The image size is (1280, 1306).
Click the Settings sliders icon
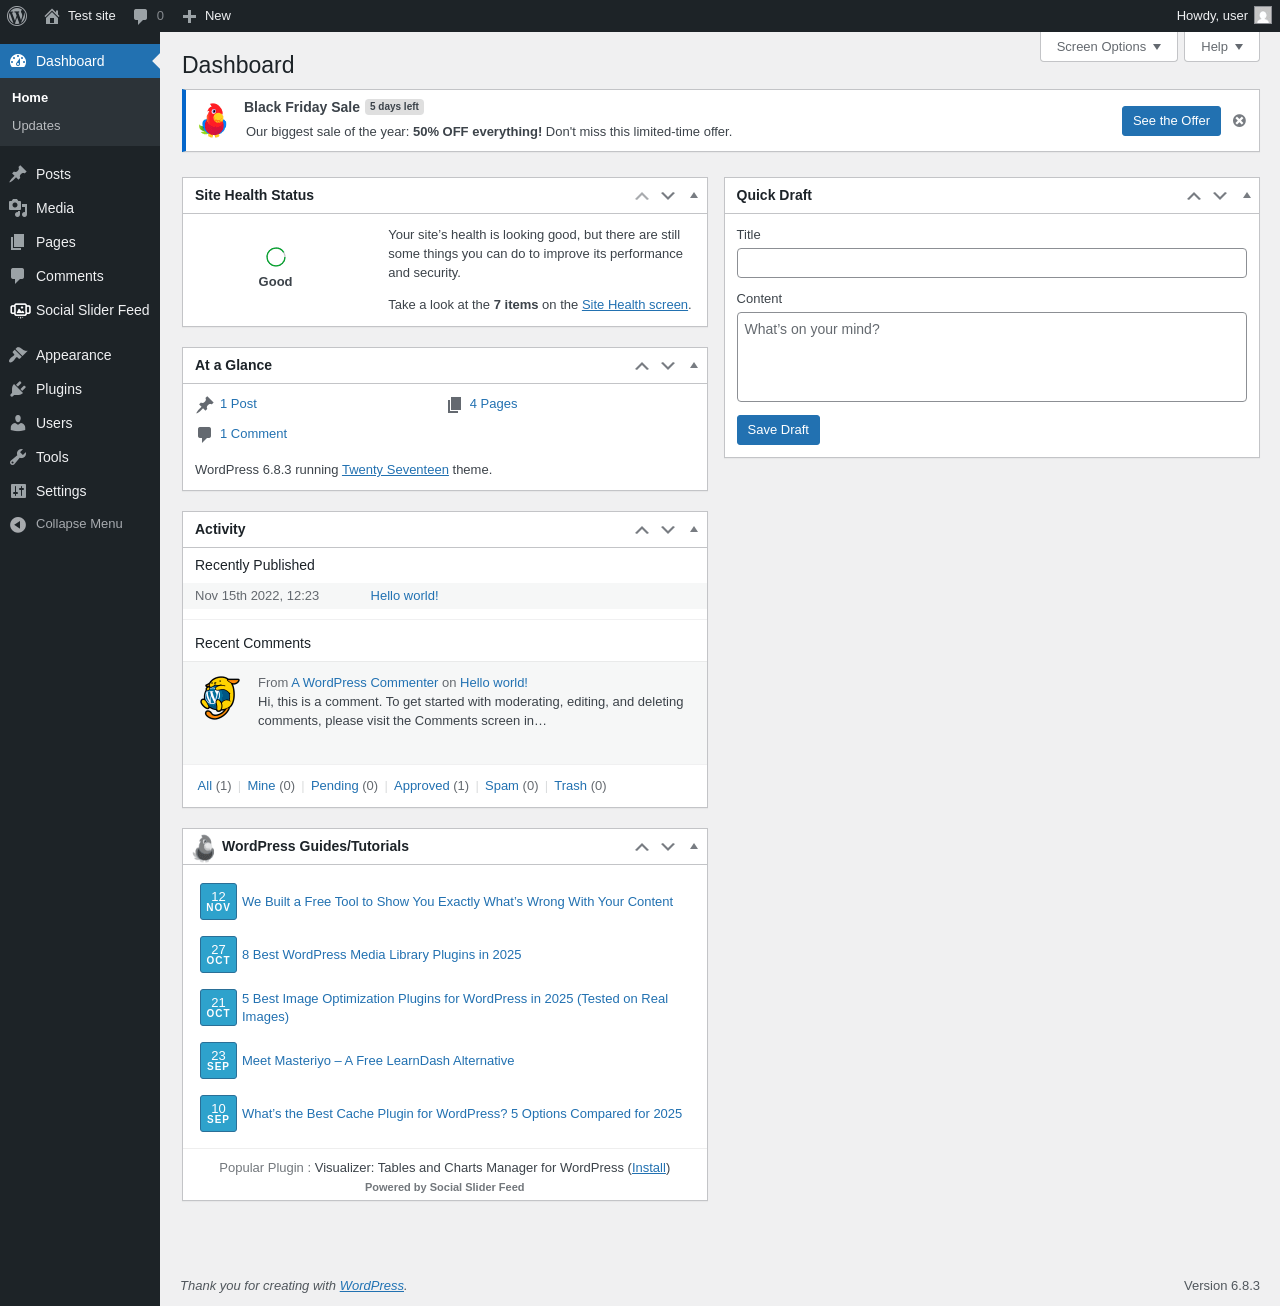click(x=18, y=491)
